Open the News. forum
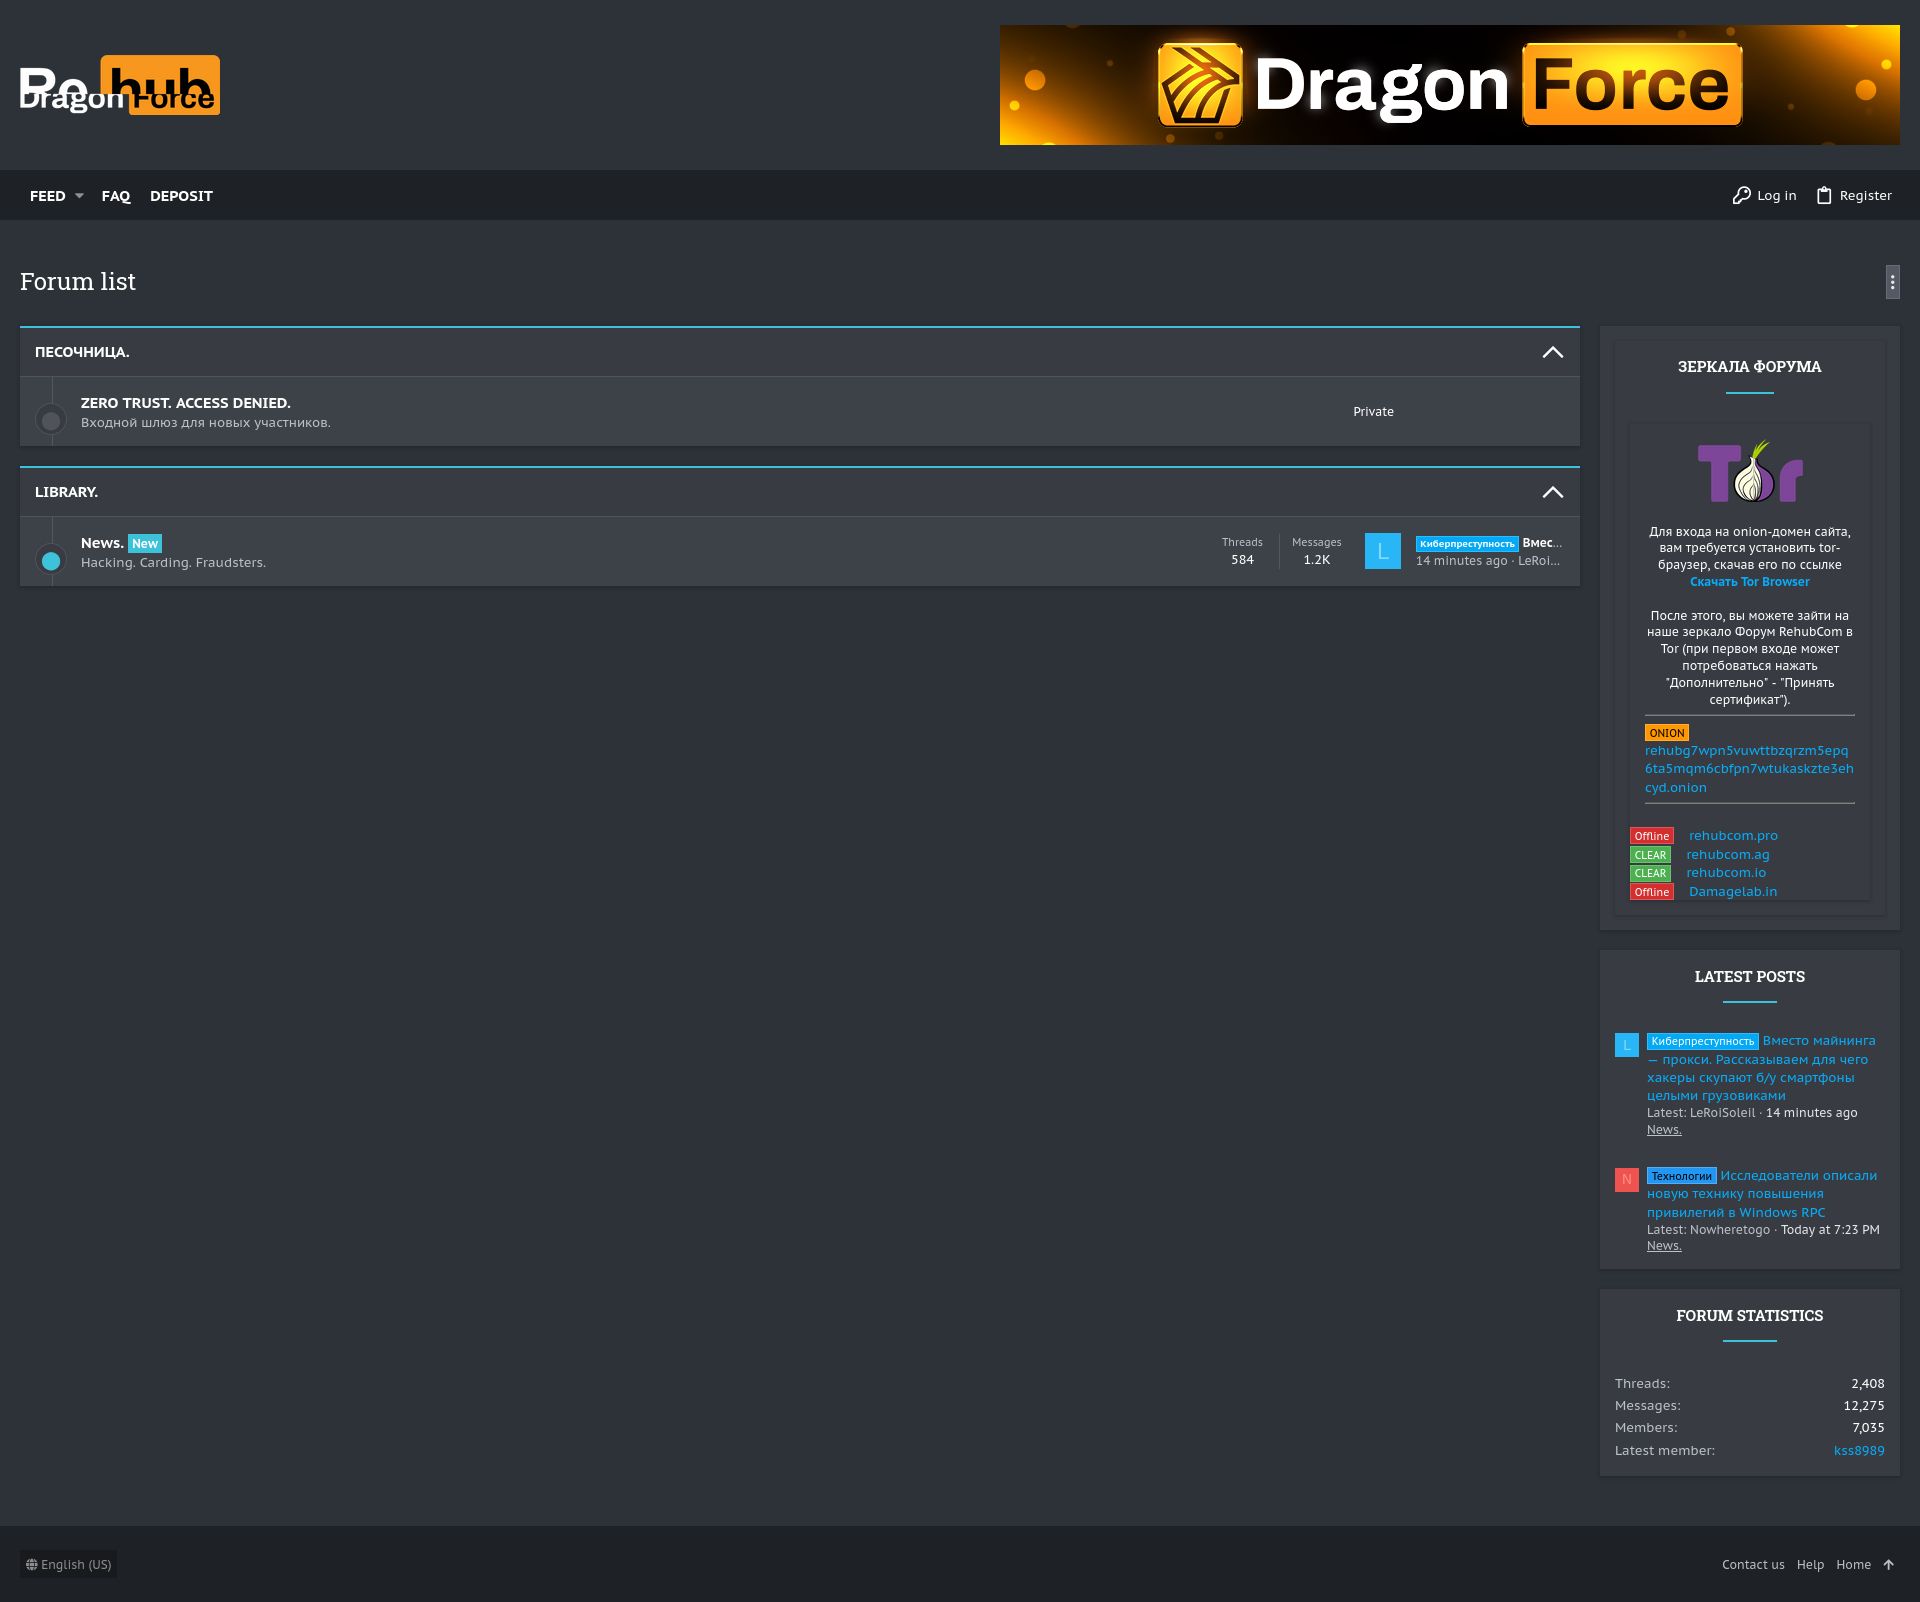The image size is (1920, 1602). (x=102, y=543)
